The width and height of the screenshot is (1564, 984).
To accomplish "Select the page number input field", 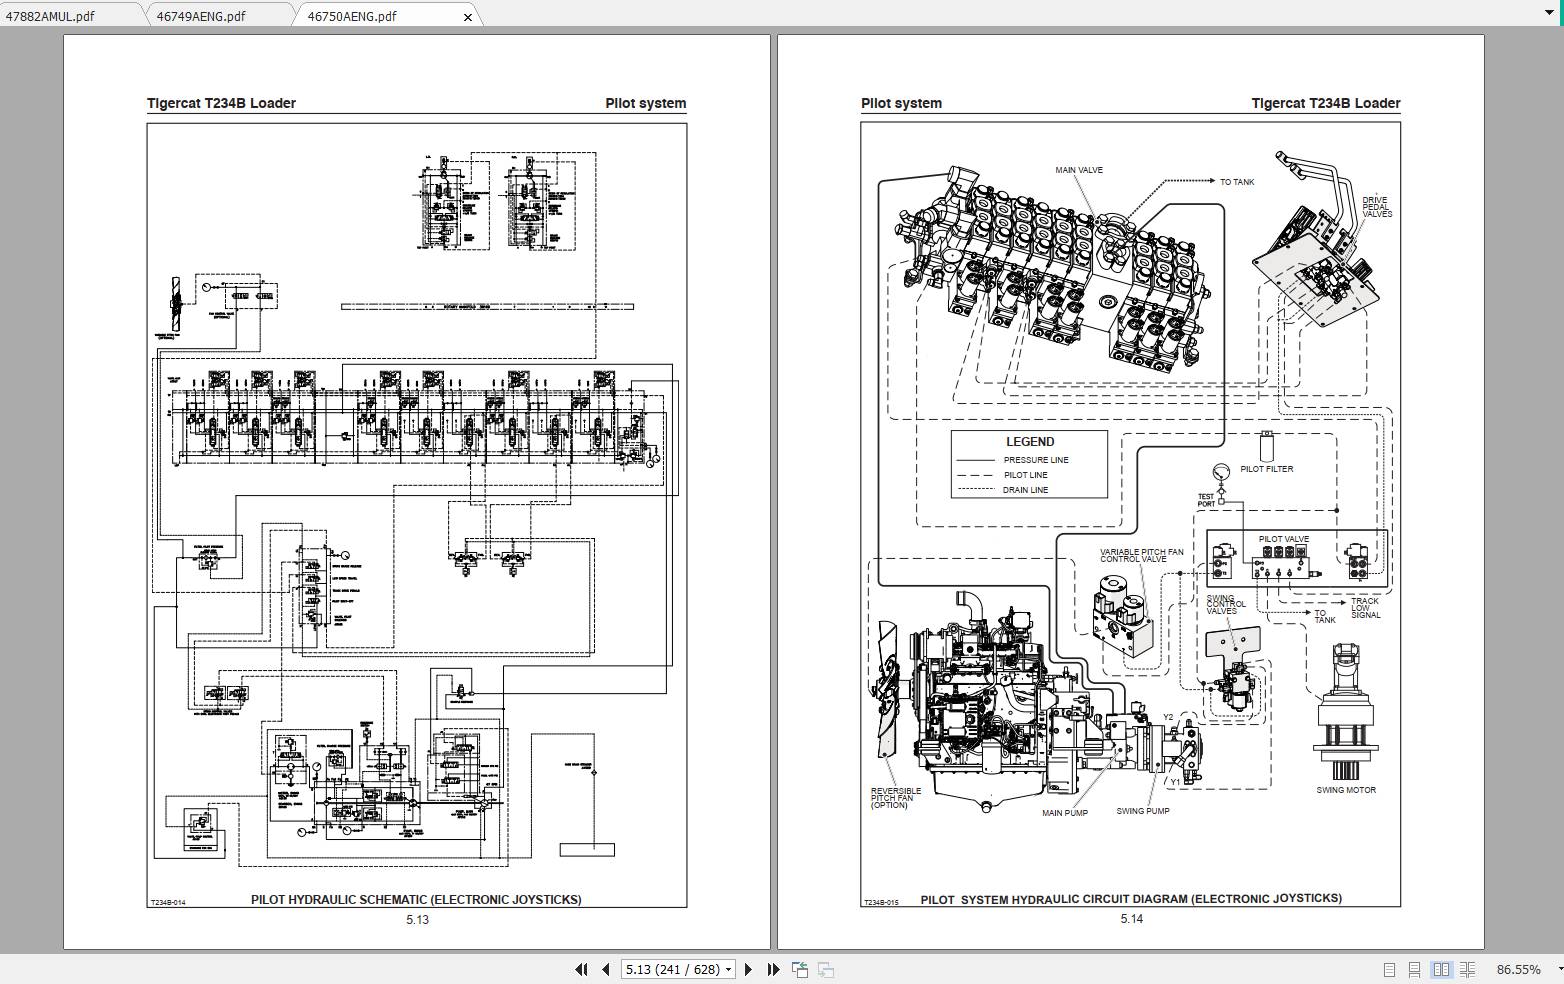I will (x=670, y=969).
